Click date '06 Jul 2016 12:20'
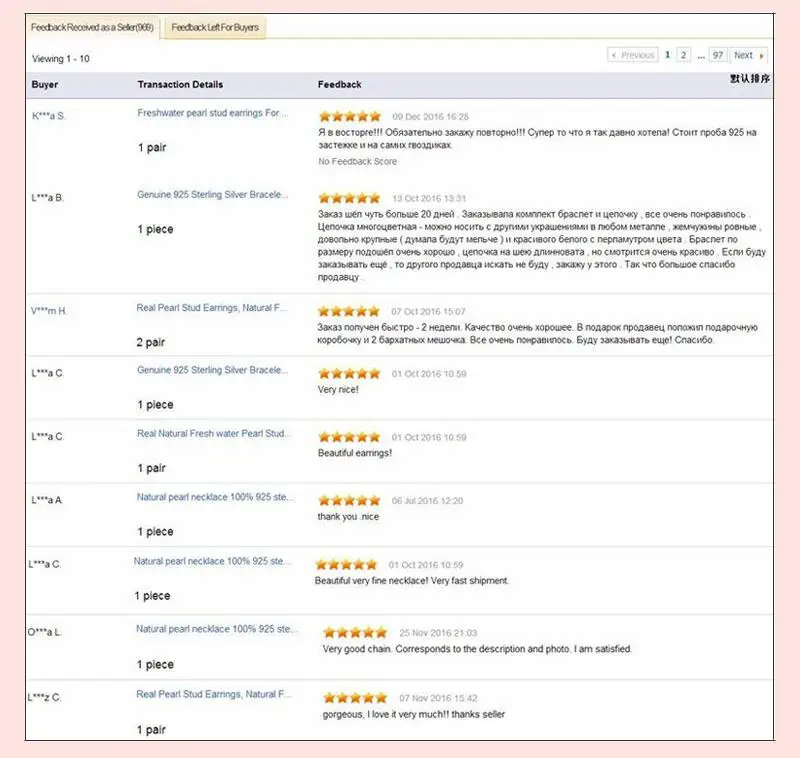Screen dimensions: 800x758 click(x=428, y=501)
